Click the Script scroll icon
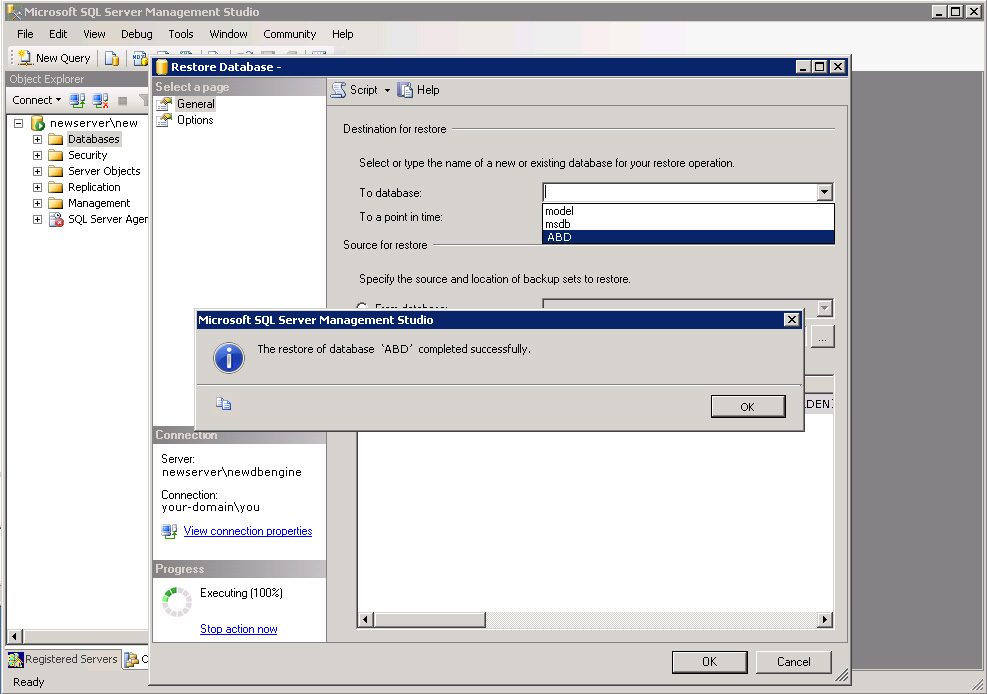Viewport: 987px width, 694px height. pyautogui.click(x=339, y=90)
